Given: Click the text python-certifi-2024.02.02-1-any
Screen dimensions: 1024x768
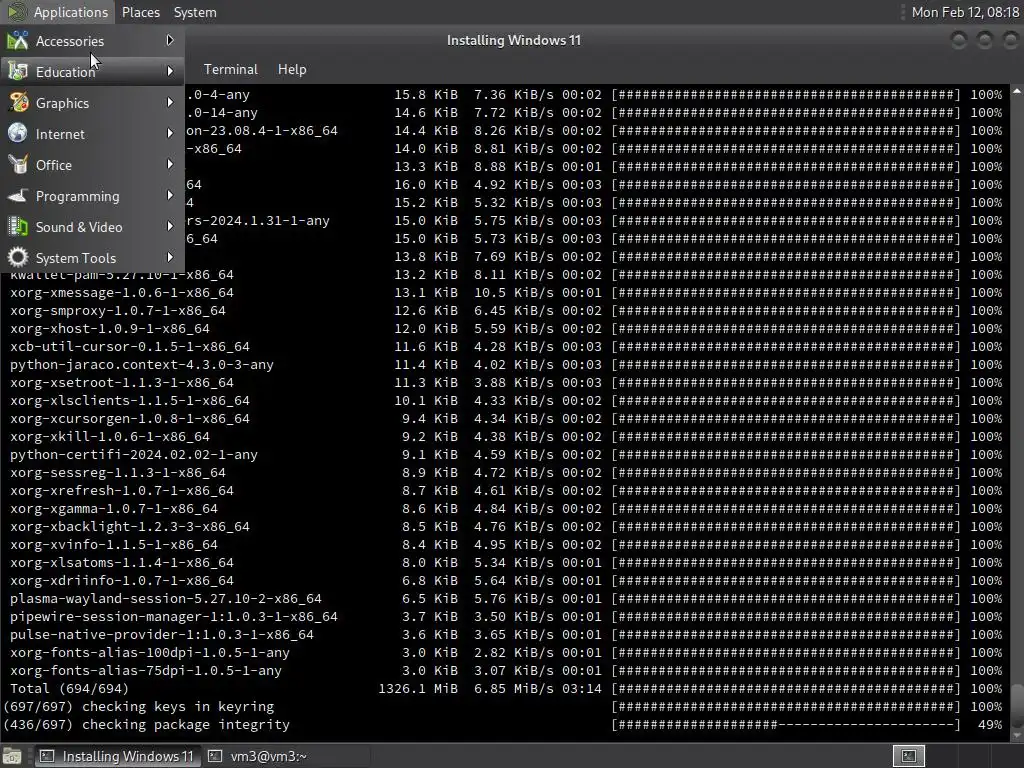Looking at the screenshot, I should (133, 455).
